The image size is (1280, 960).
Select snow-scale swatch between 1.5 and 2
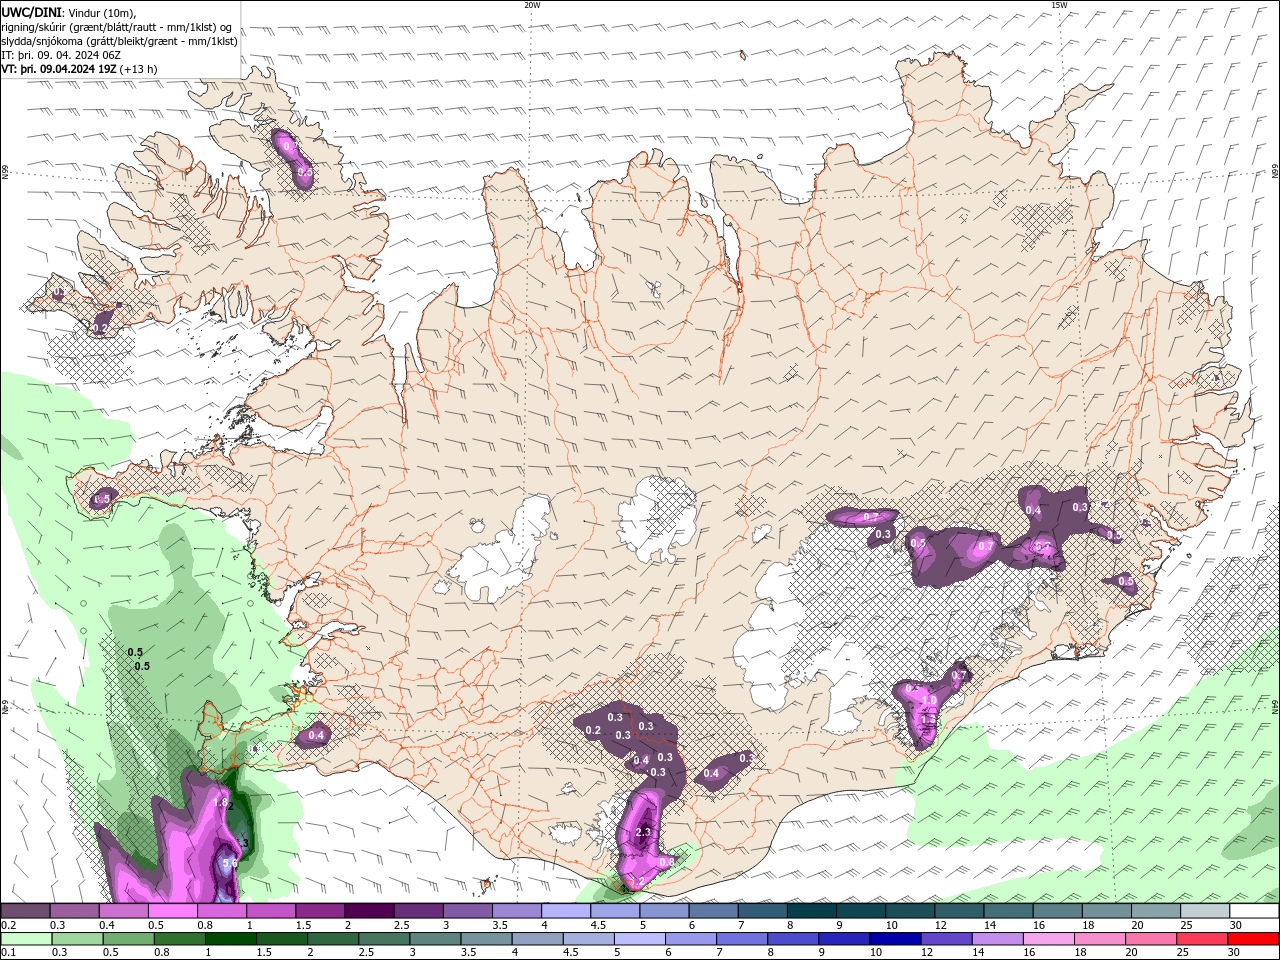click(320, 911)
